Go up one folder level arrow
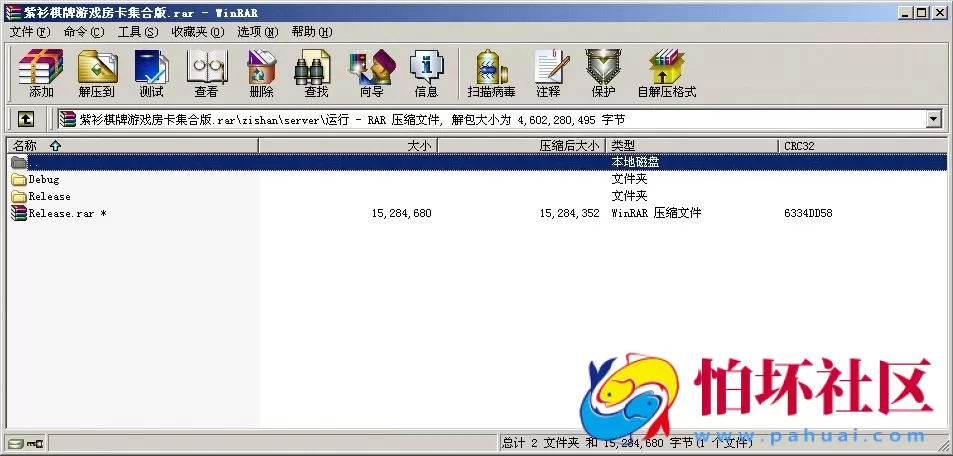 coord(26,119)
